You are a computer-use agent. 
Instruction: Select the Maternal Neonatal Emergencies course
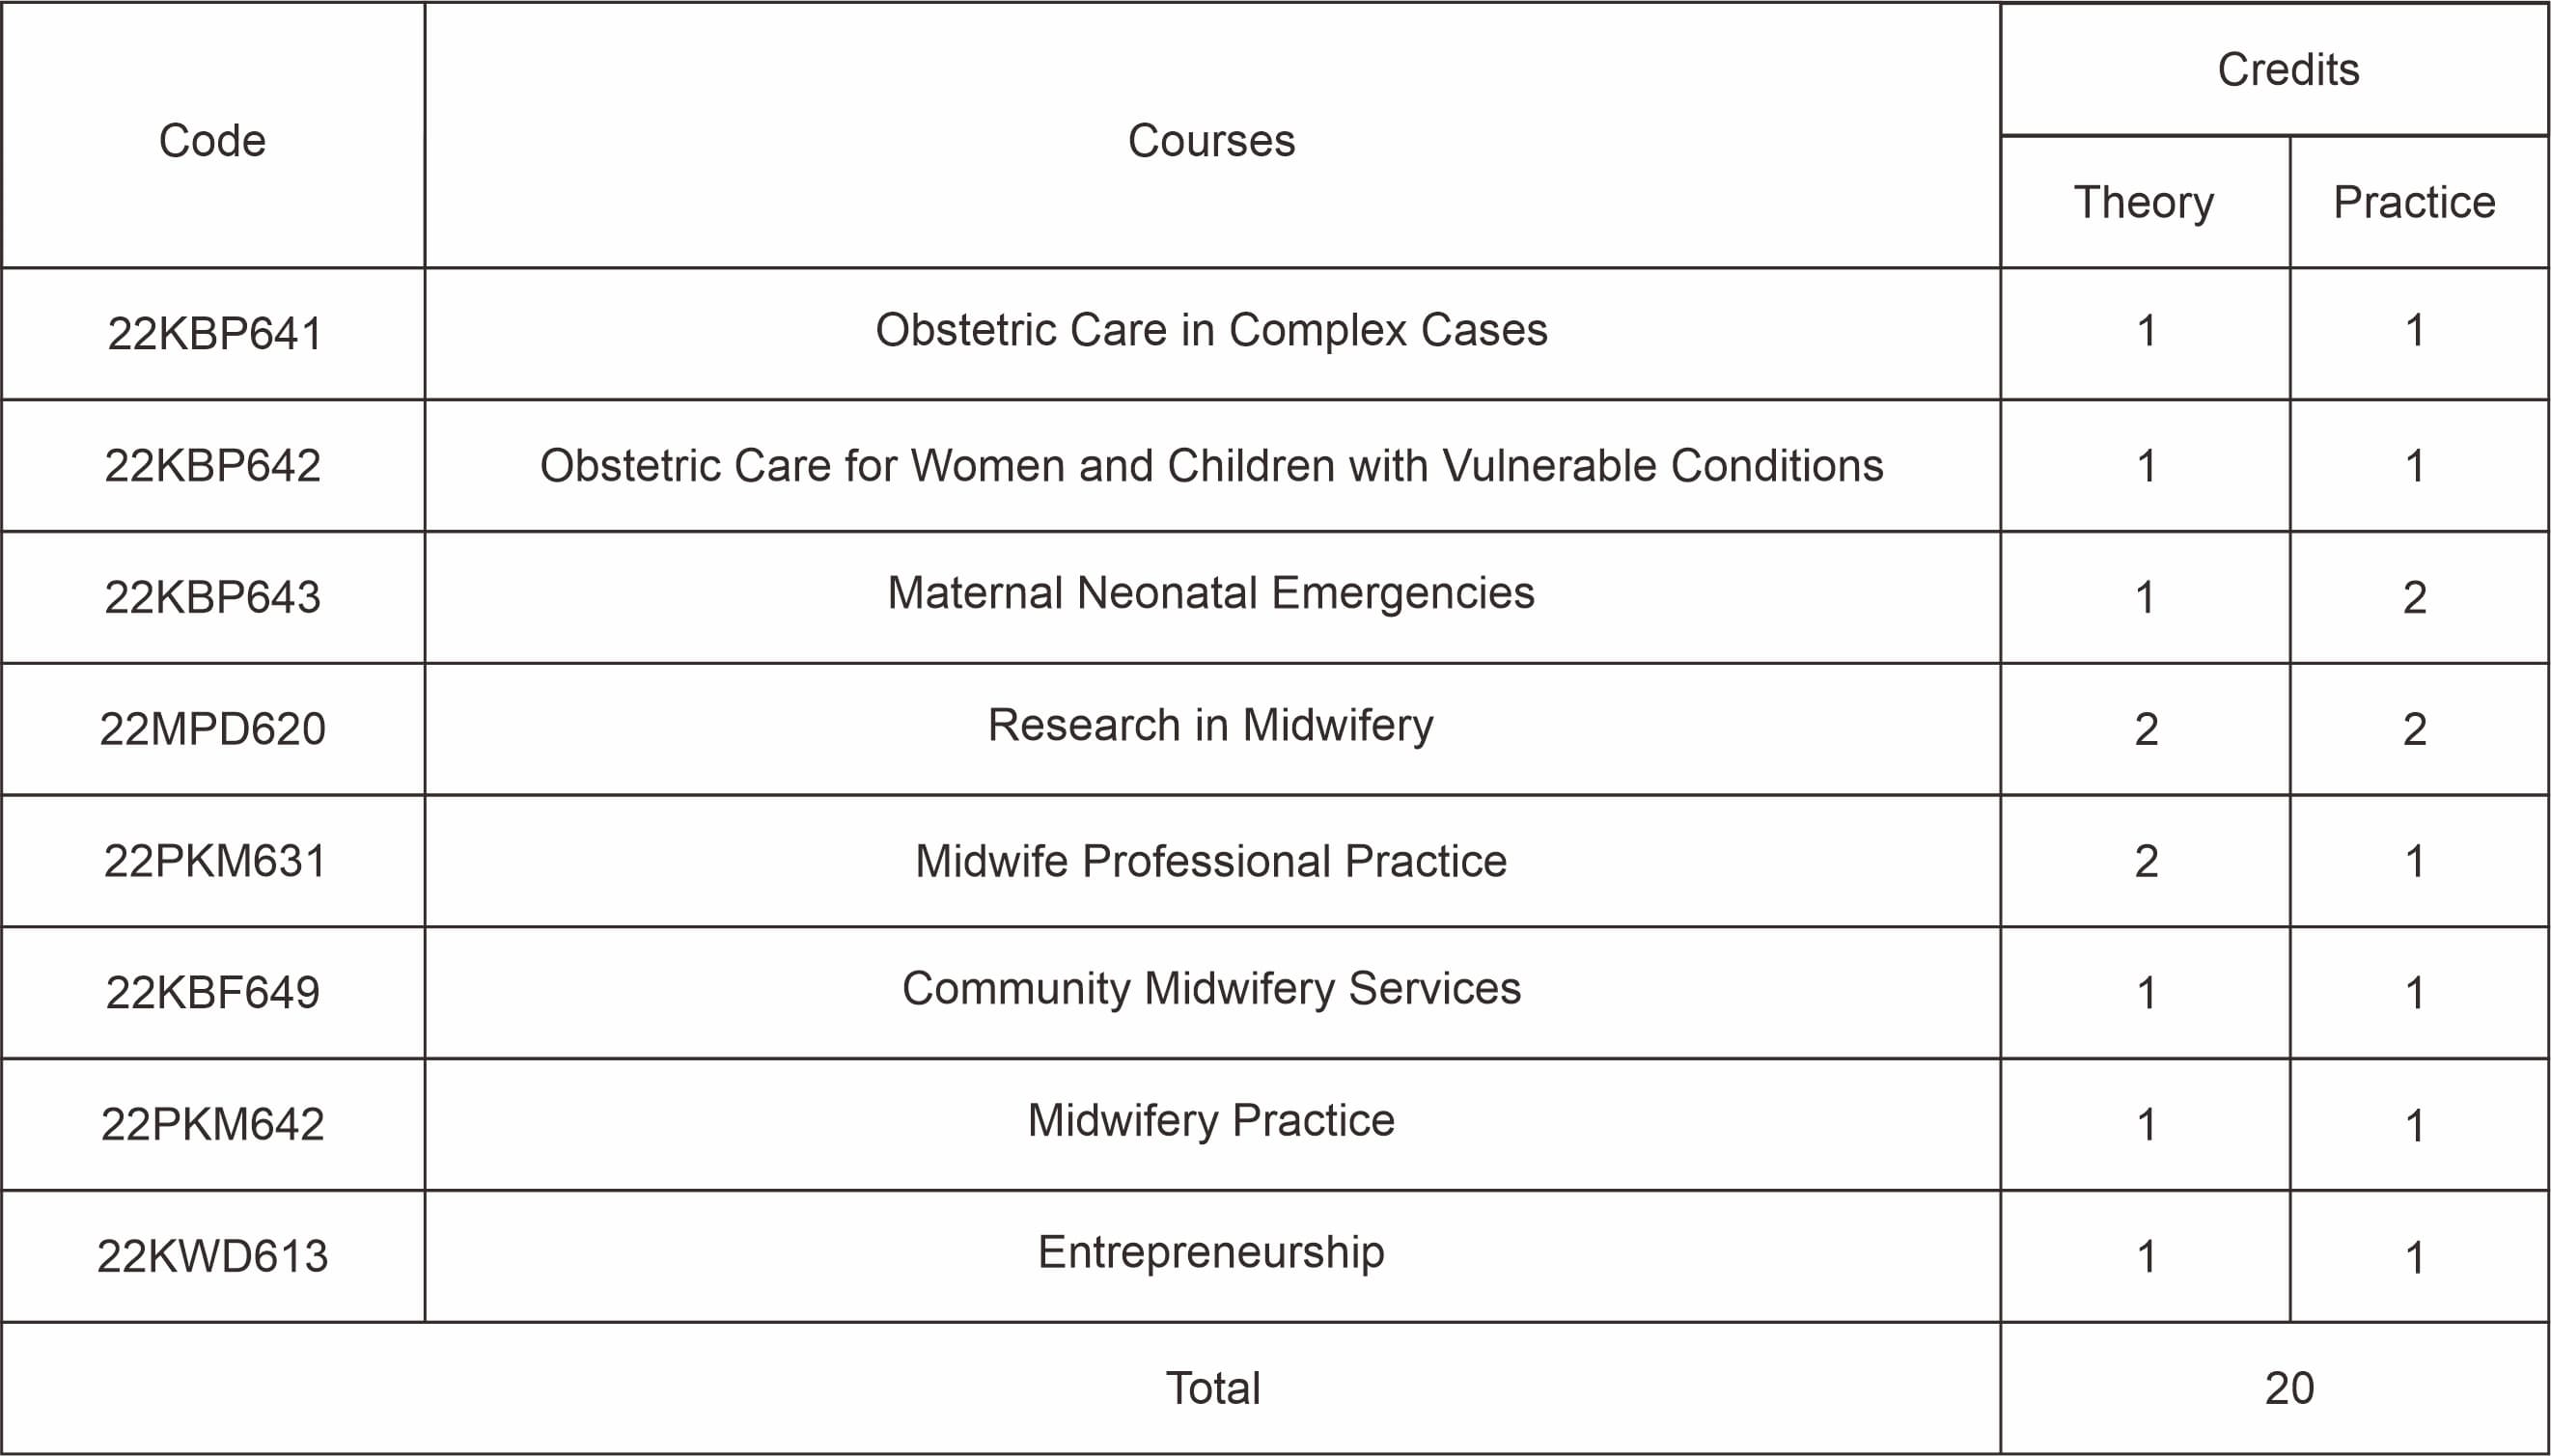point(1211,593)
